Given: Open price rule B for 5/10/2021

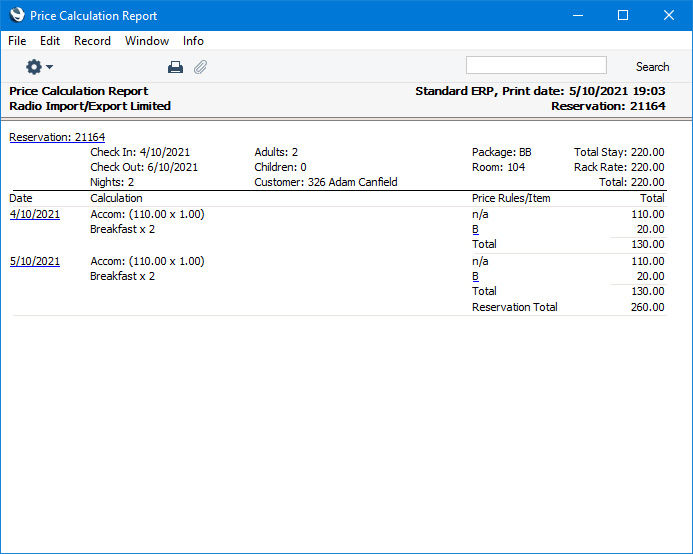Looking at the screenshot, I should coord(476,276).
